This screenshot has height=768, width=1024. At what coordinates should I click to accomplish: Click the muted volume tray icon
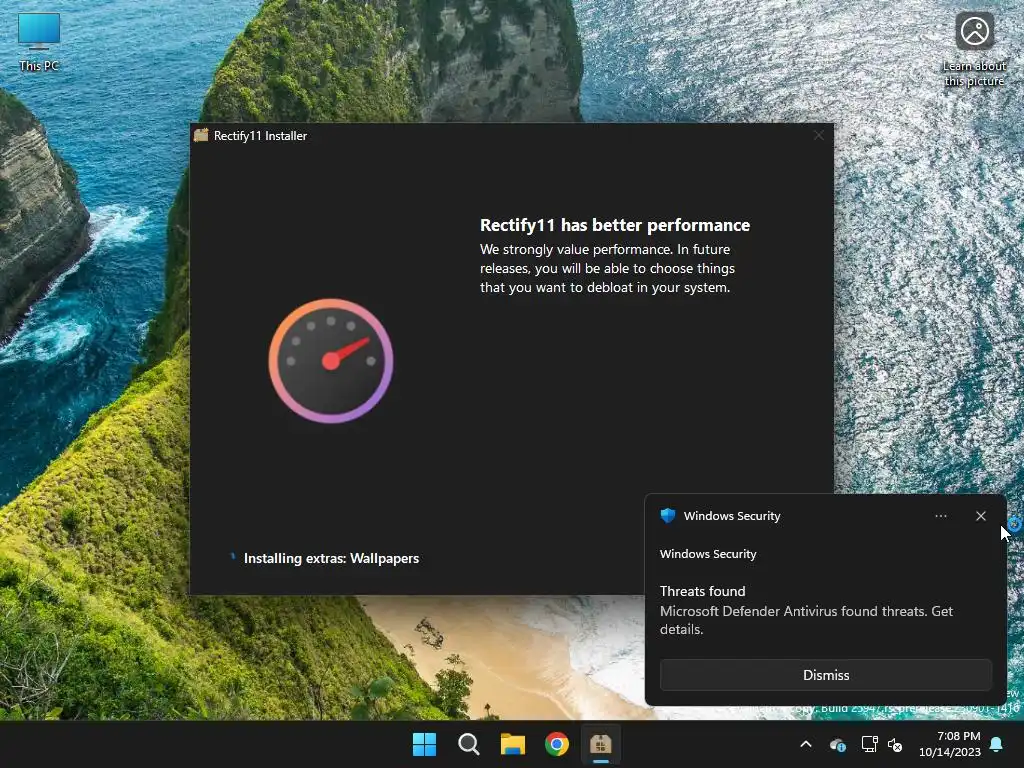[x=895, y=744]
